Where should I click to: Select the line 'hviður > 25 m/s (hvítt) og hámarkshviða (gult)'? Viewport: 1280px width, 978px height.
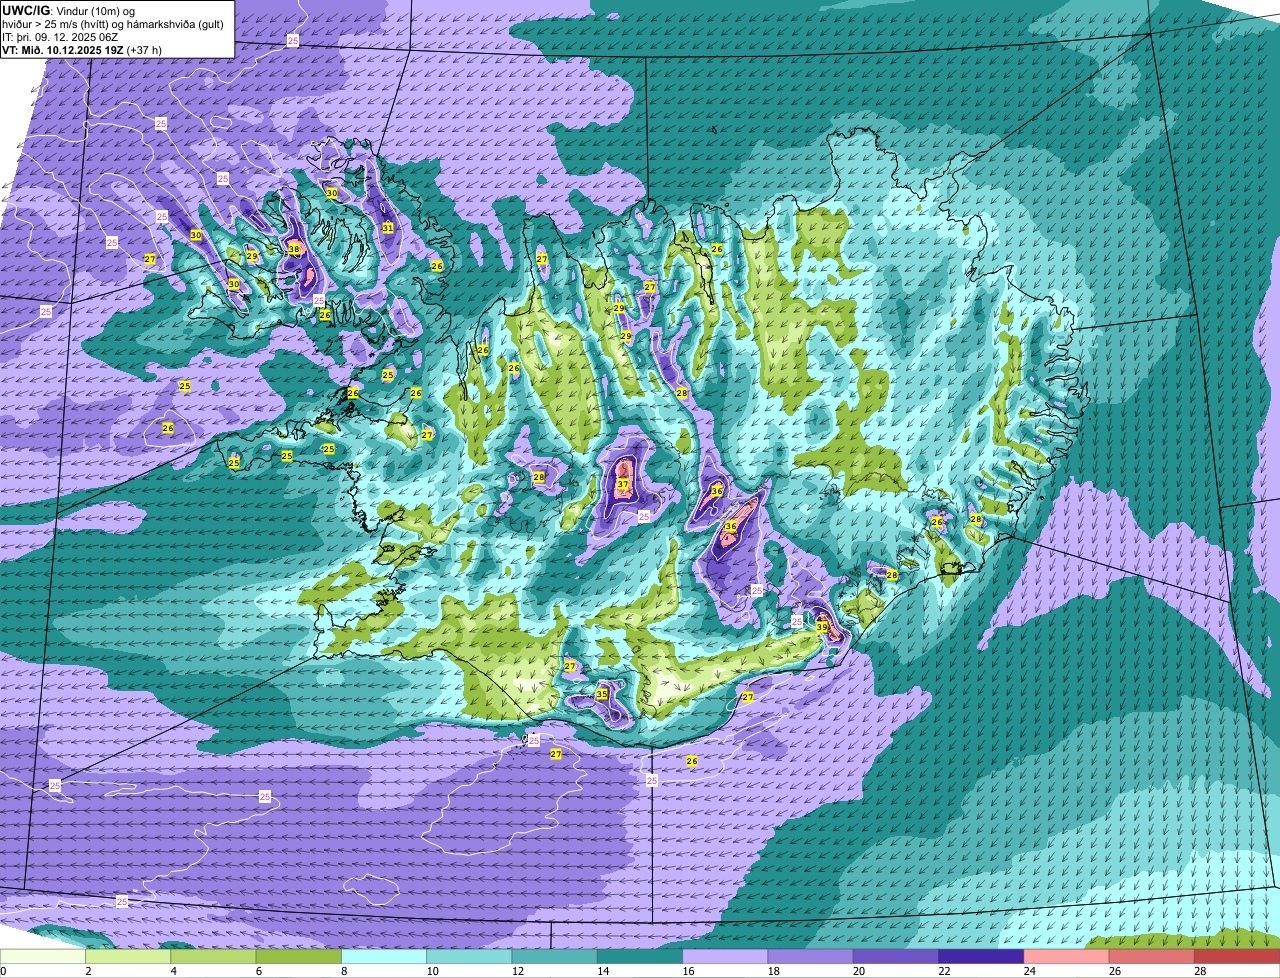113,23
